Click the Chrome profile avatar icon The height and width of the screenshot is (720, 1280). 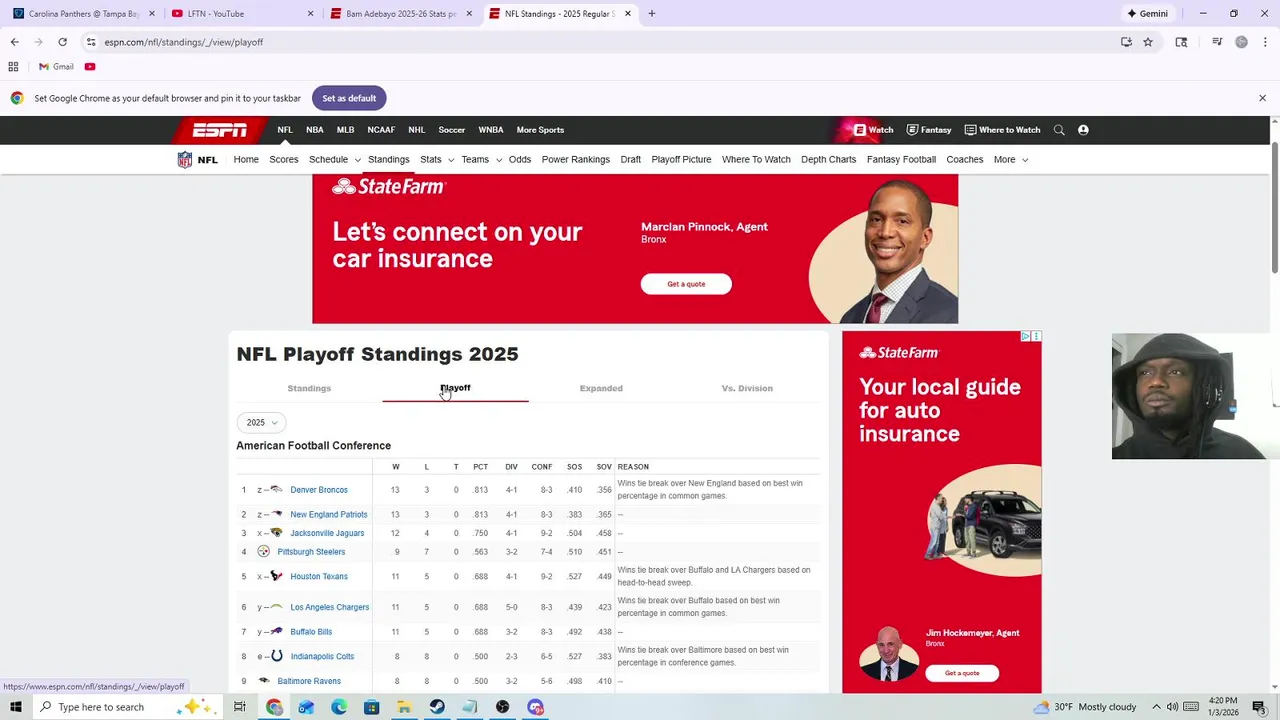coord(1241,42)
